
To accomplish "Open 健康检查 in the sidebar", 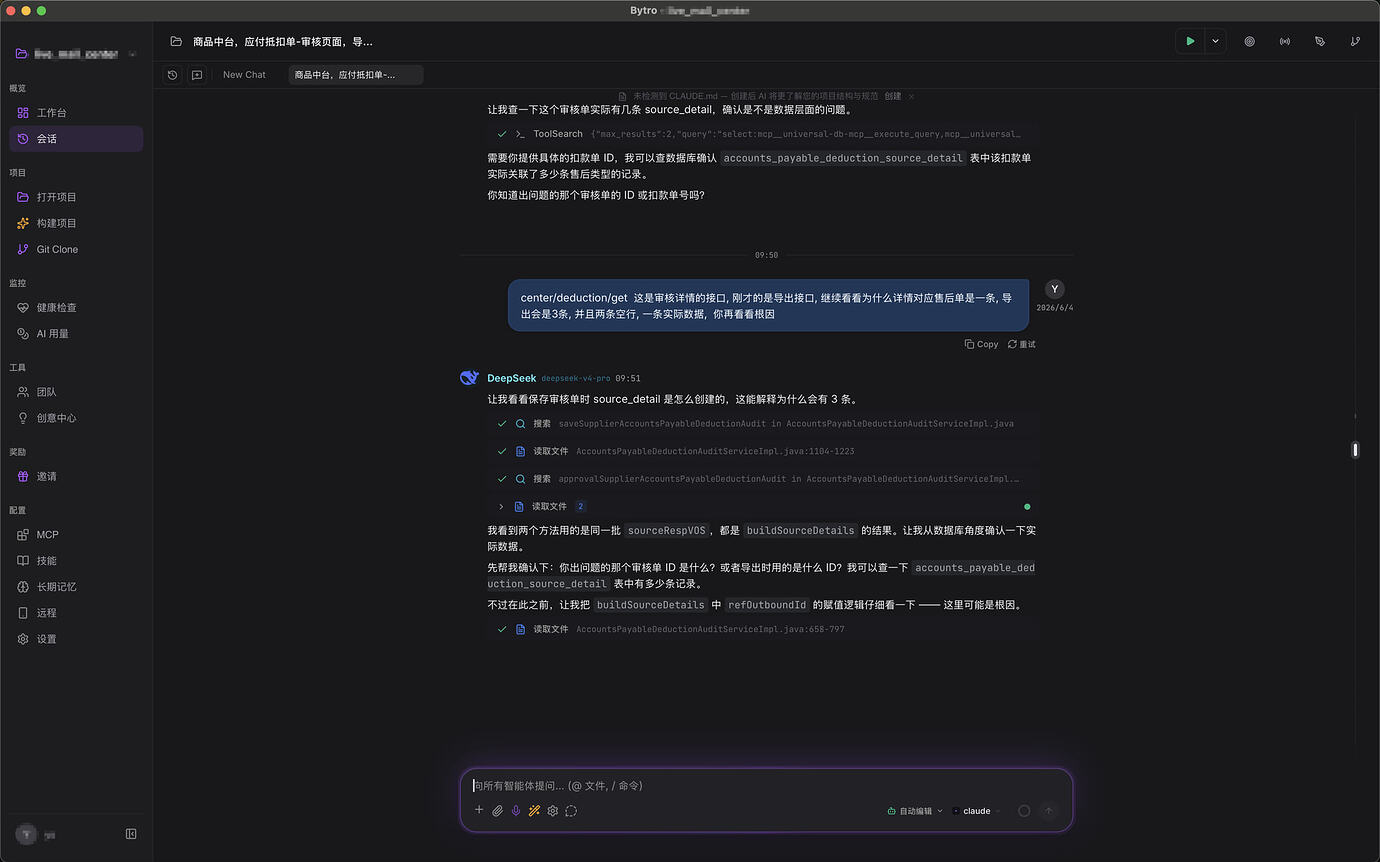I will (76, 308).
